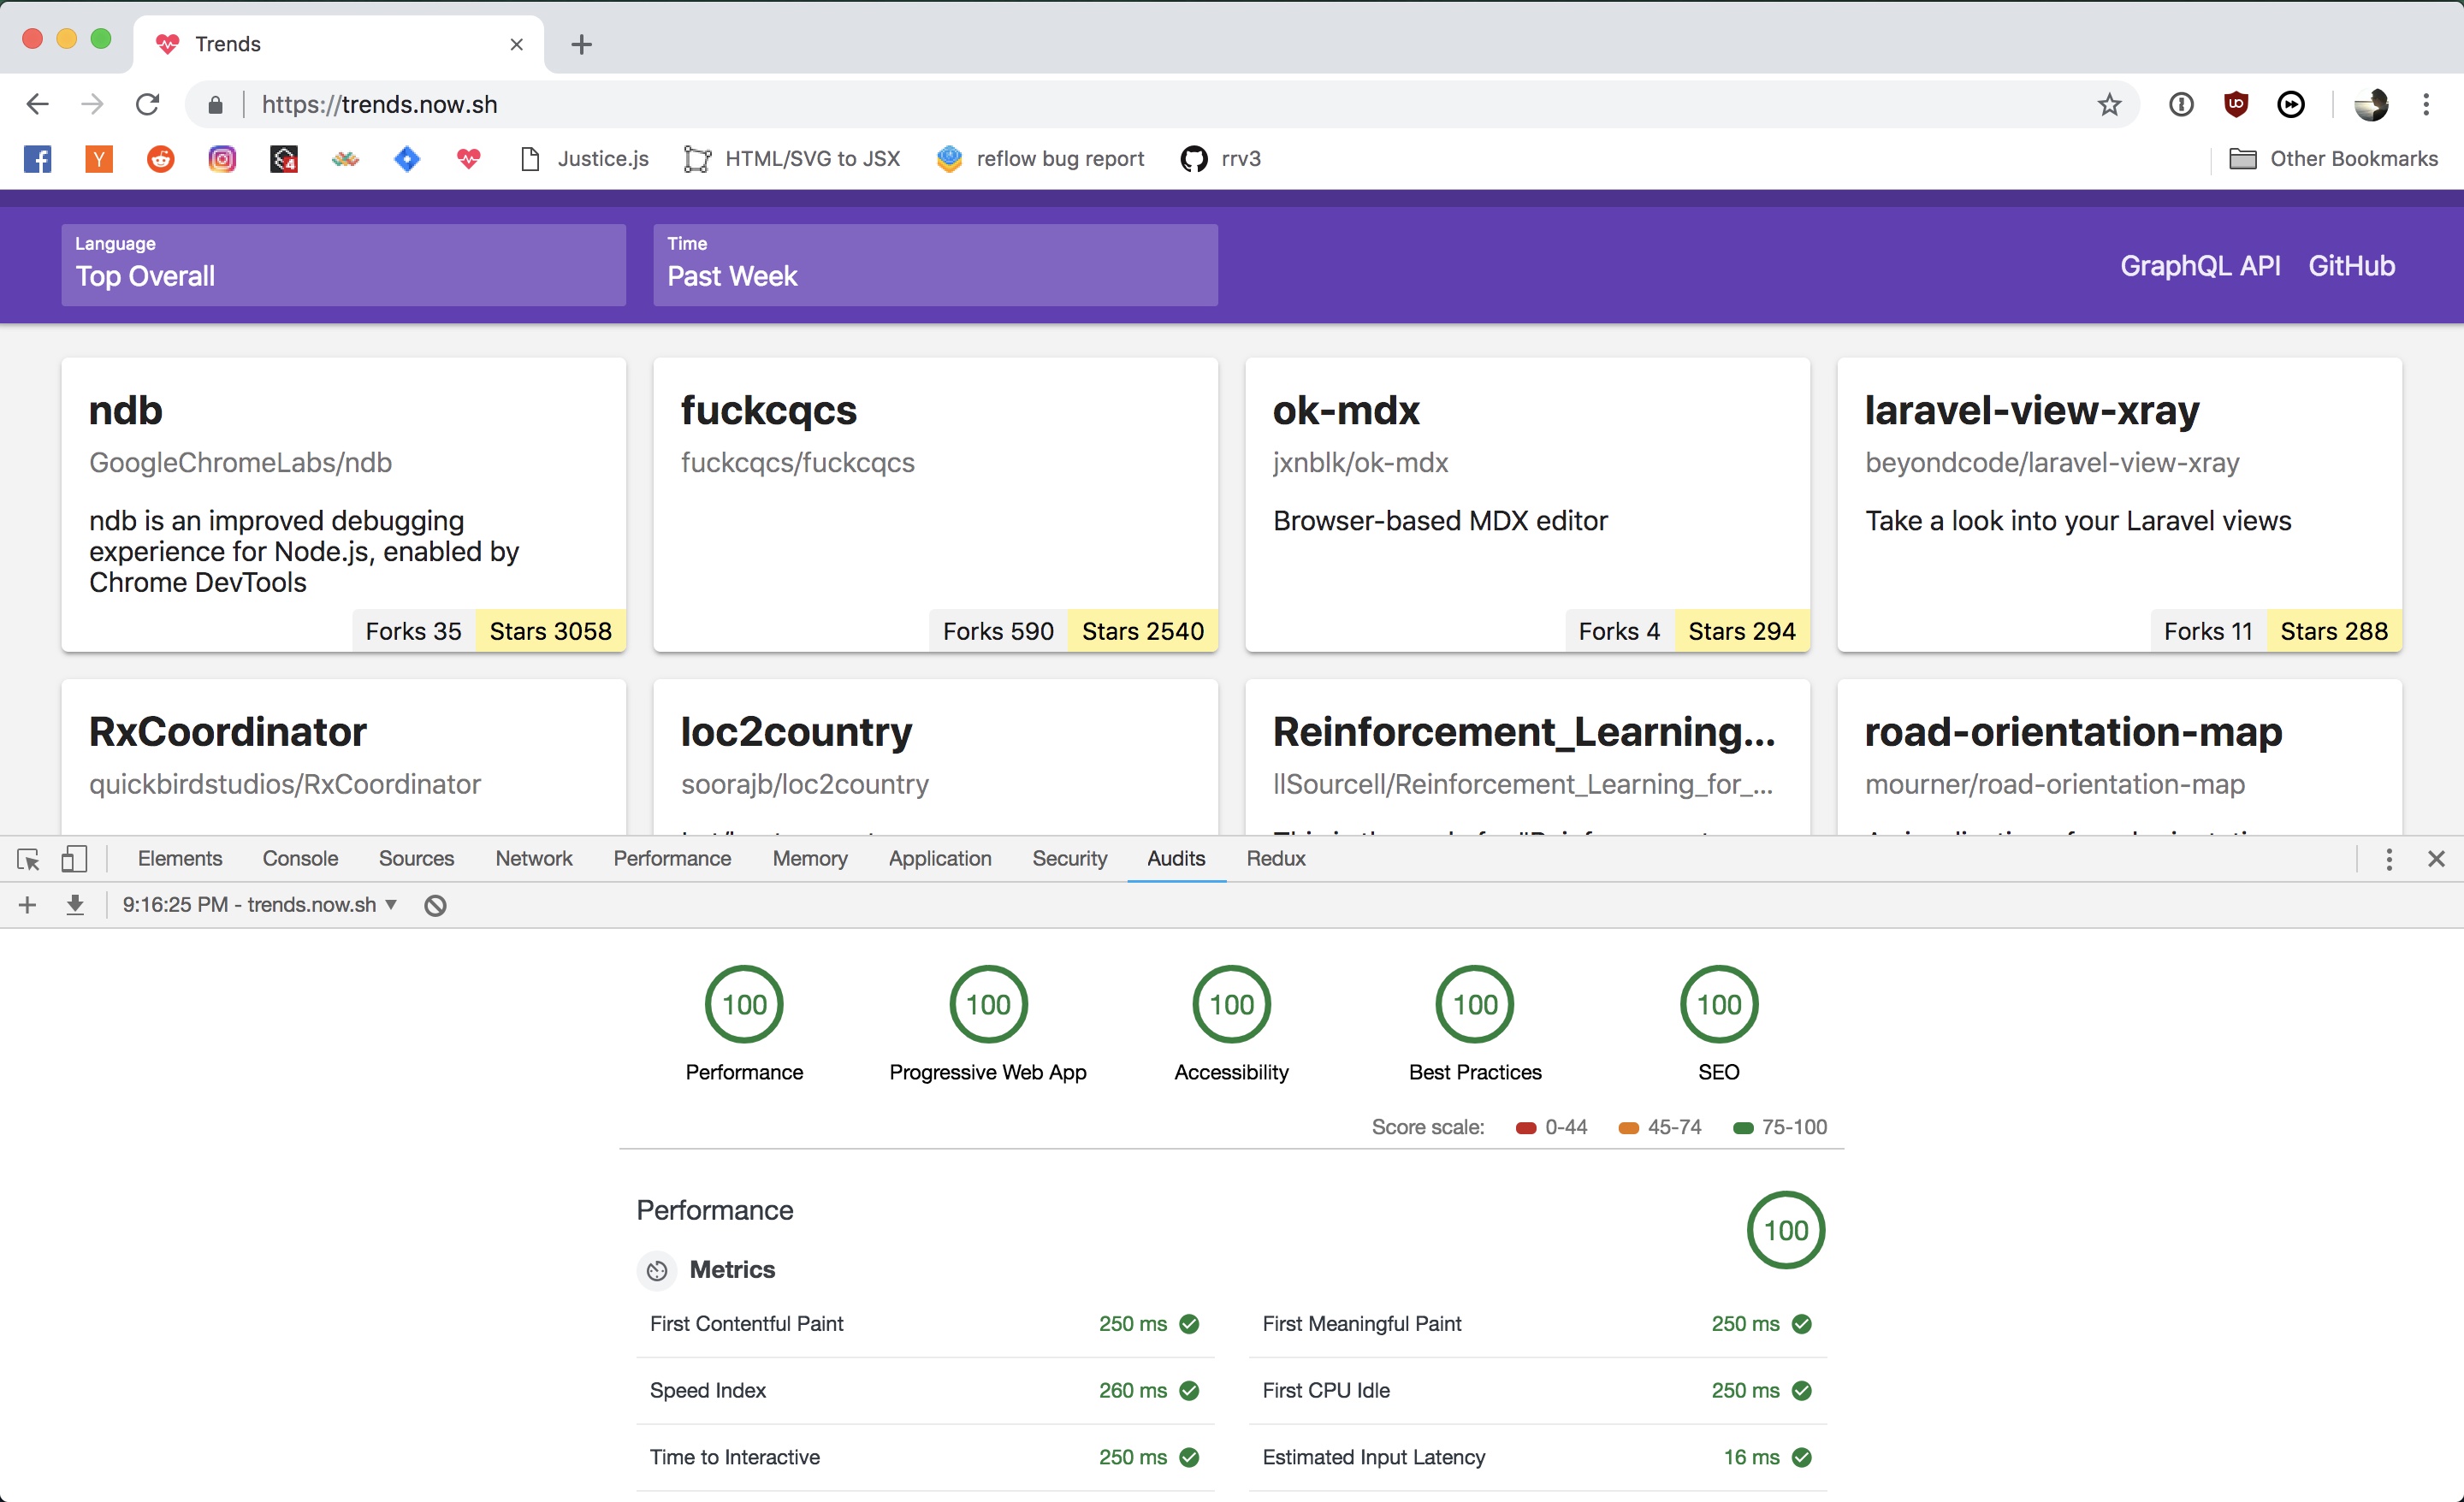This screenshot has height=1502, width=2464.
Task: Open the GitHub link in header
Action: (2351, 266)
